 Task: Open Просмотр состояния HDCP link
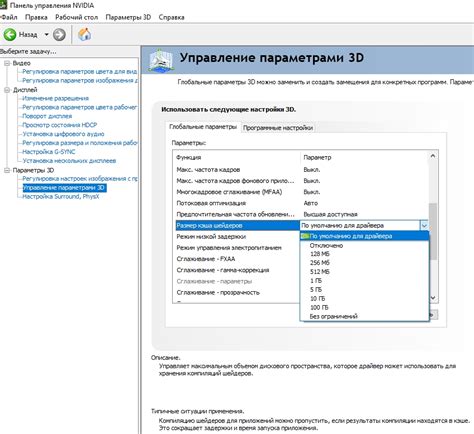pyautogui.click(x=60, y=125)
